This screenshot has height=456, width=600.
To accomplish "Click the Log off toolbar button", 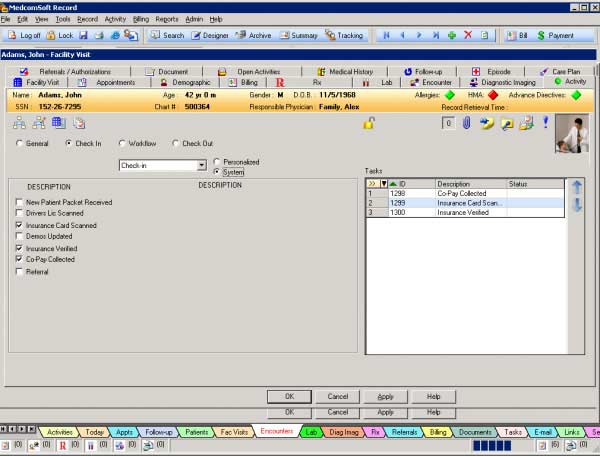I will point(24,36).
